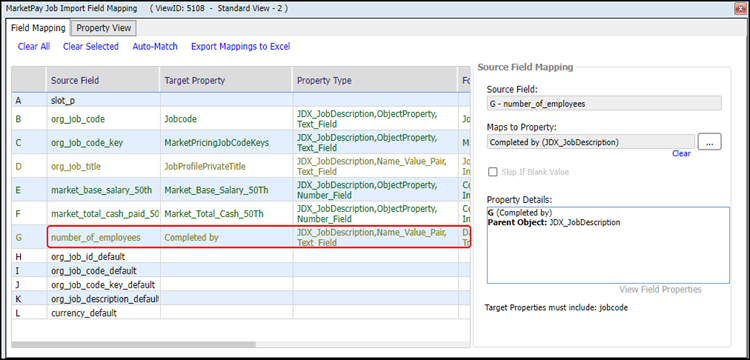Select the org_job_code source field

click(103, 119)
